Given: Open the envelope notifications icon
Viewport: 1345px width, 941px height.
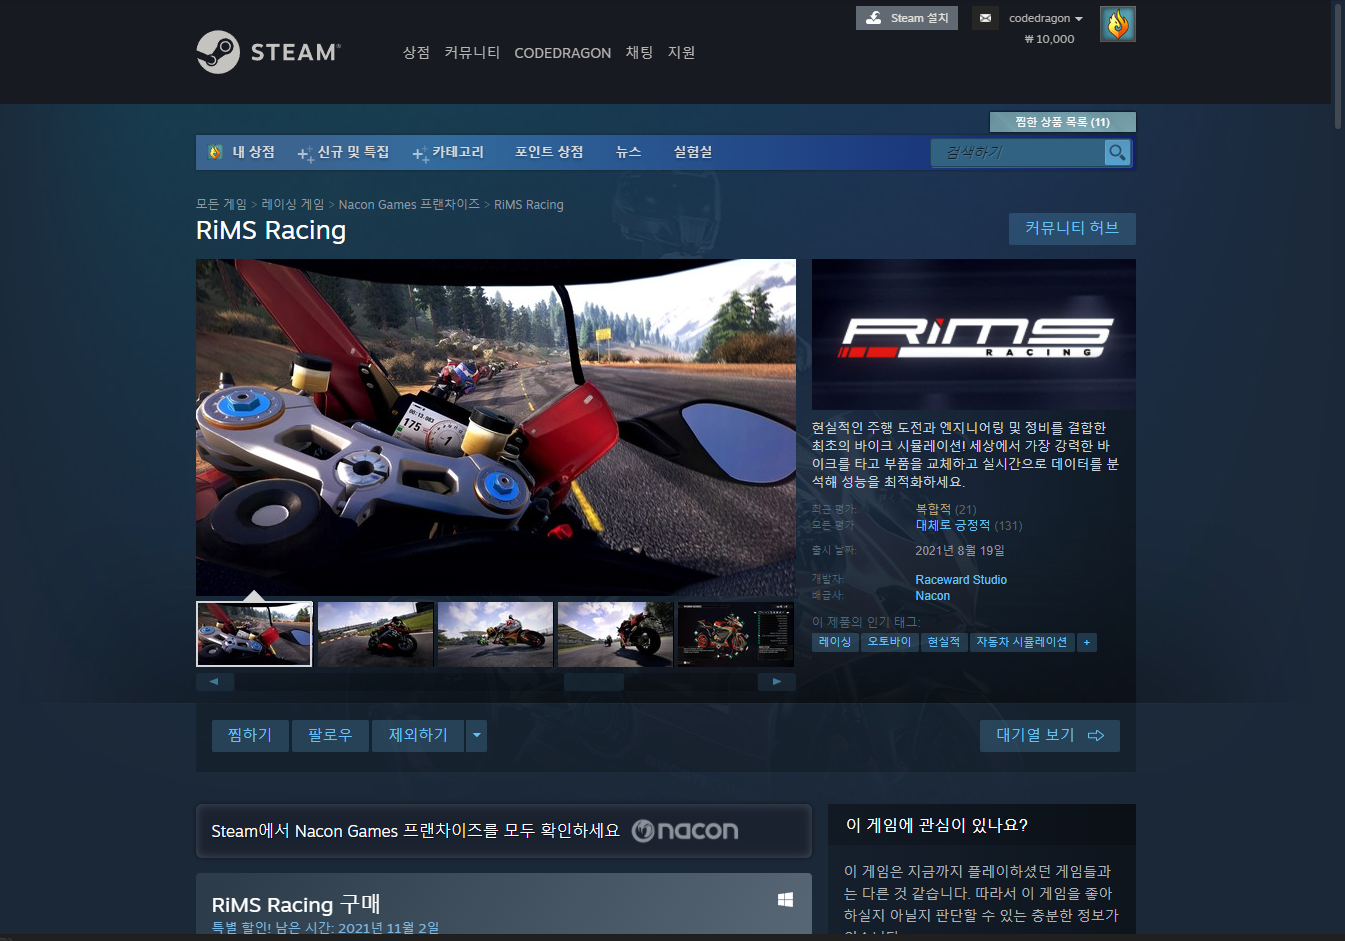Looking at the screenshot, I should click(x=985, y=18).
